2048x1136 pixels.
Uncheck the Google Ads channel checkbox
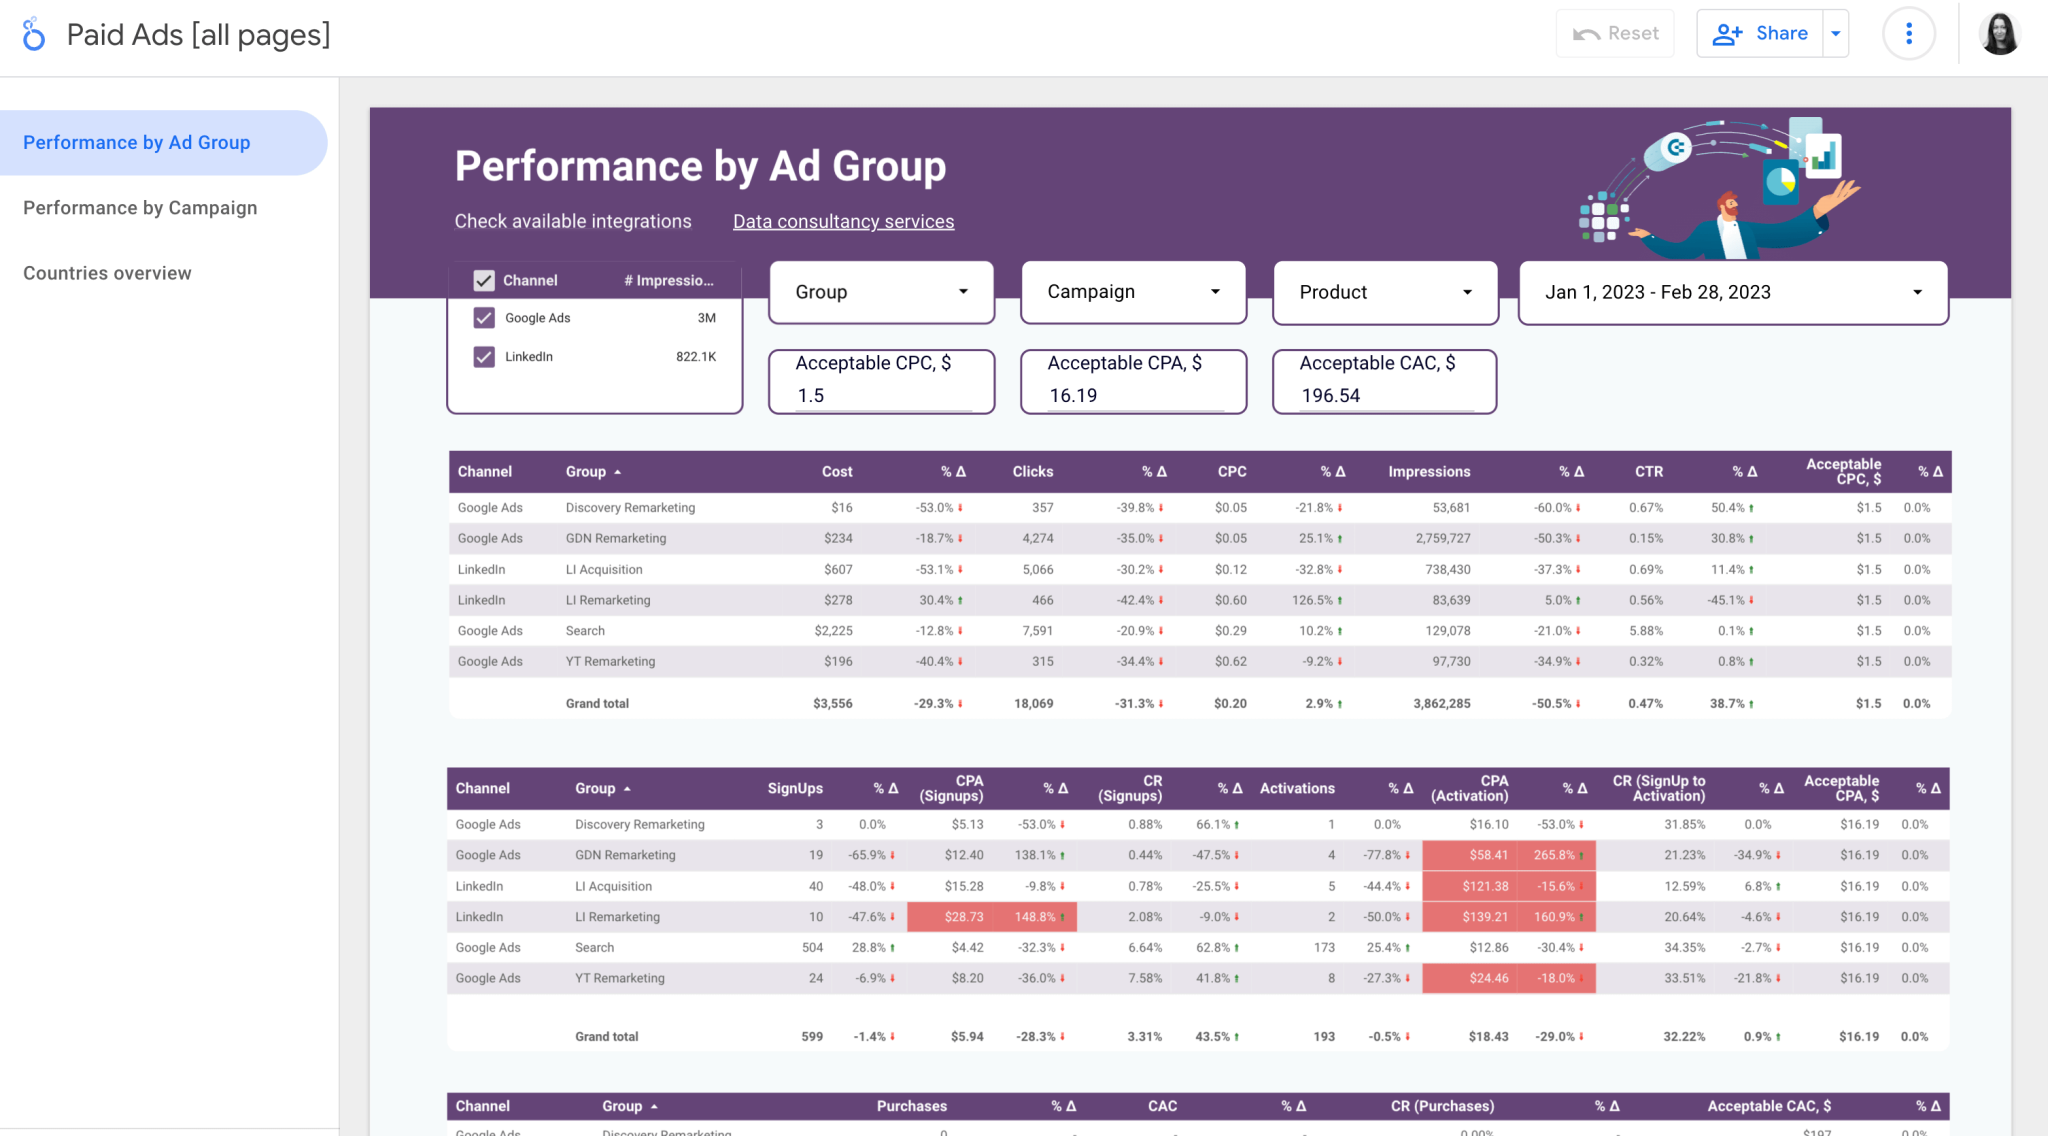click(484, 317)
